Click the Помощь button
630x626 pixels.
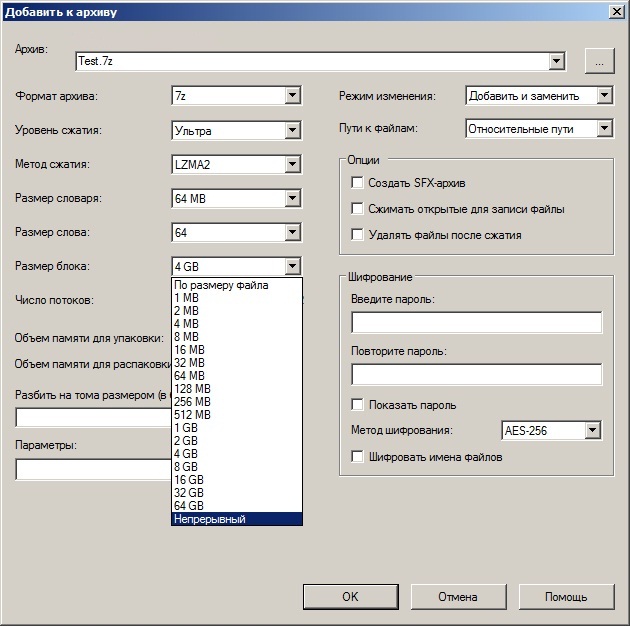point(567,597)
